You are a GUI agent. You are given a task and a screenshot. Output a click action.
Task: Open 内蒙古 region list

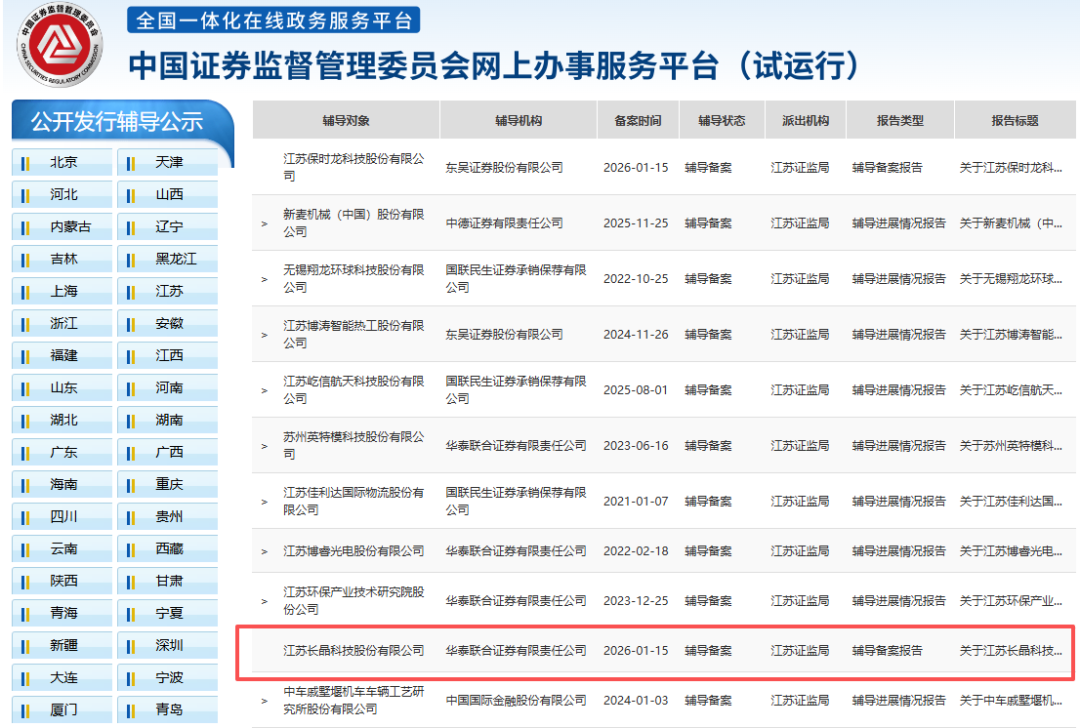62,227
